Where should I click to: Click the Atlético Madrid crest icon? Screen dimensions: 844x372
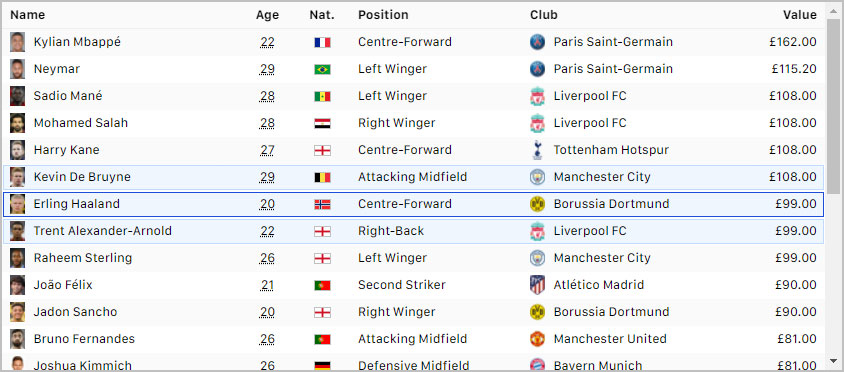point(537,285)
